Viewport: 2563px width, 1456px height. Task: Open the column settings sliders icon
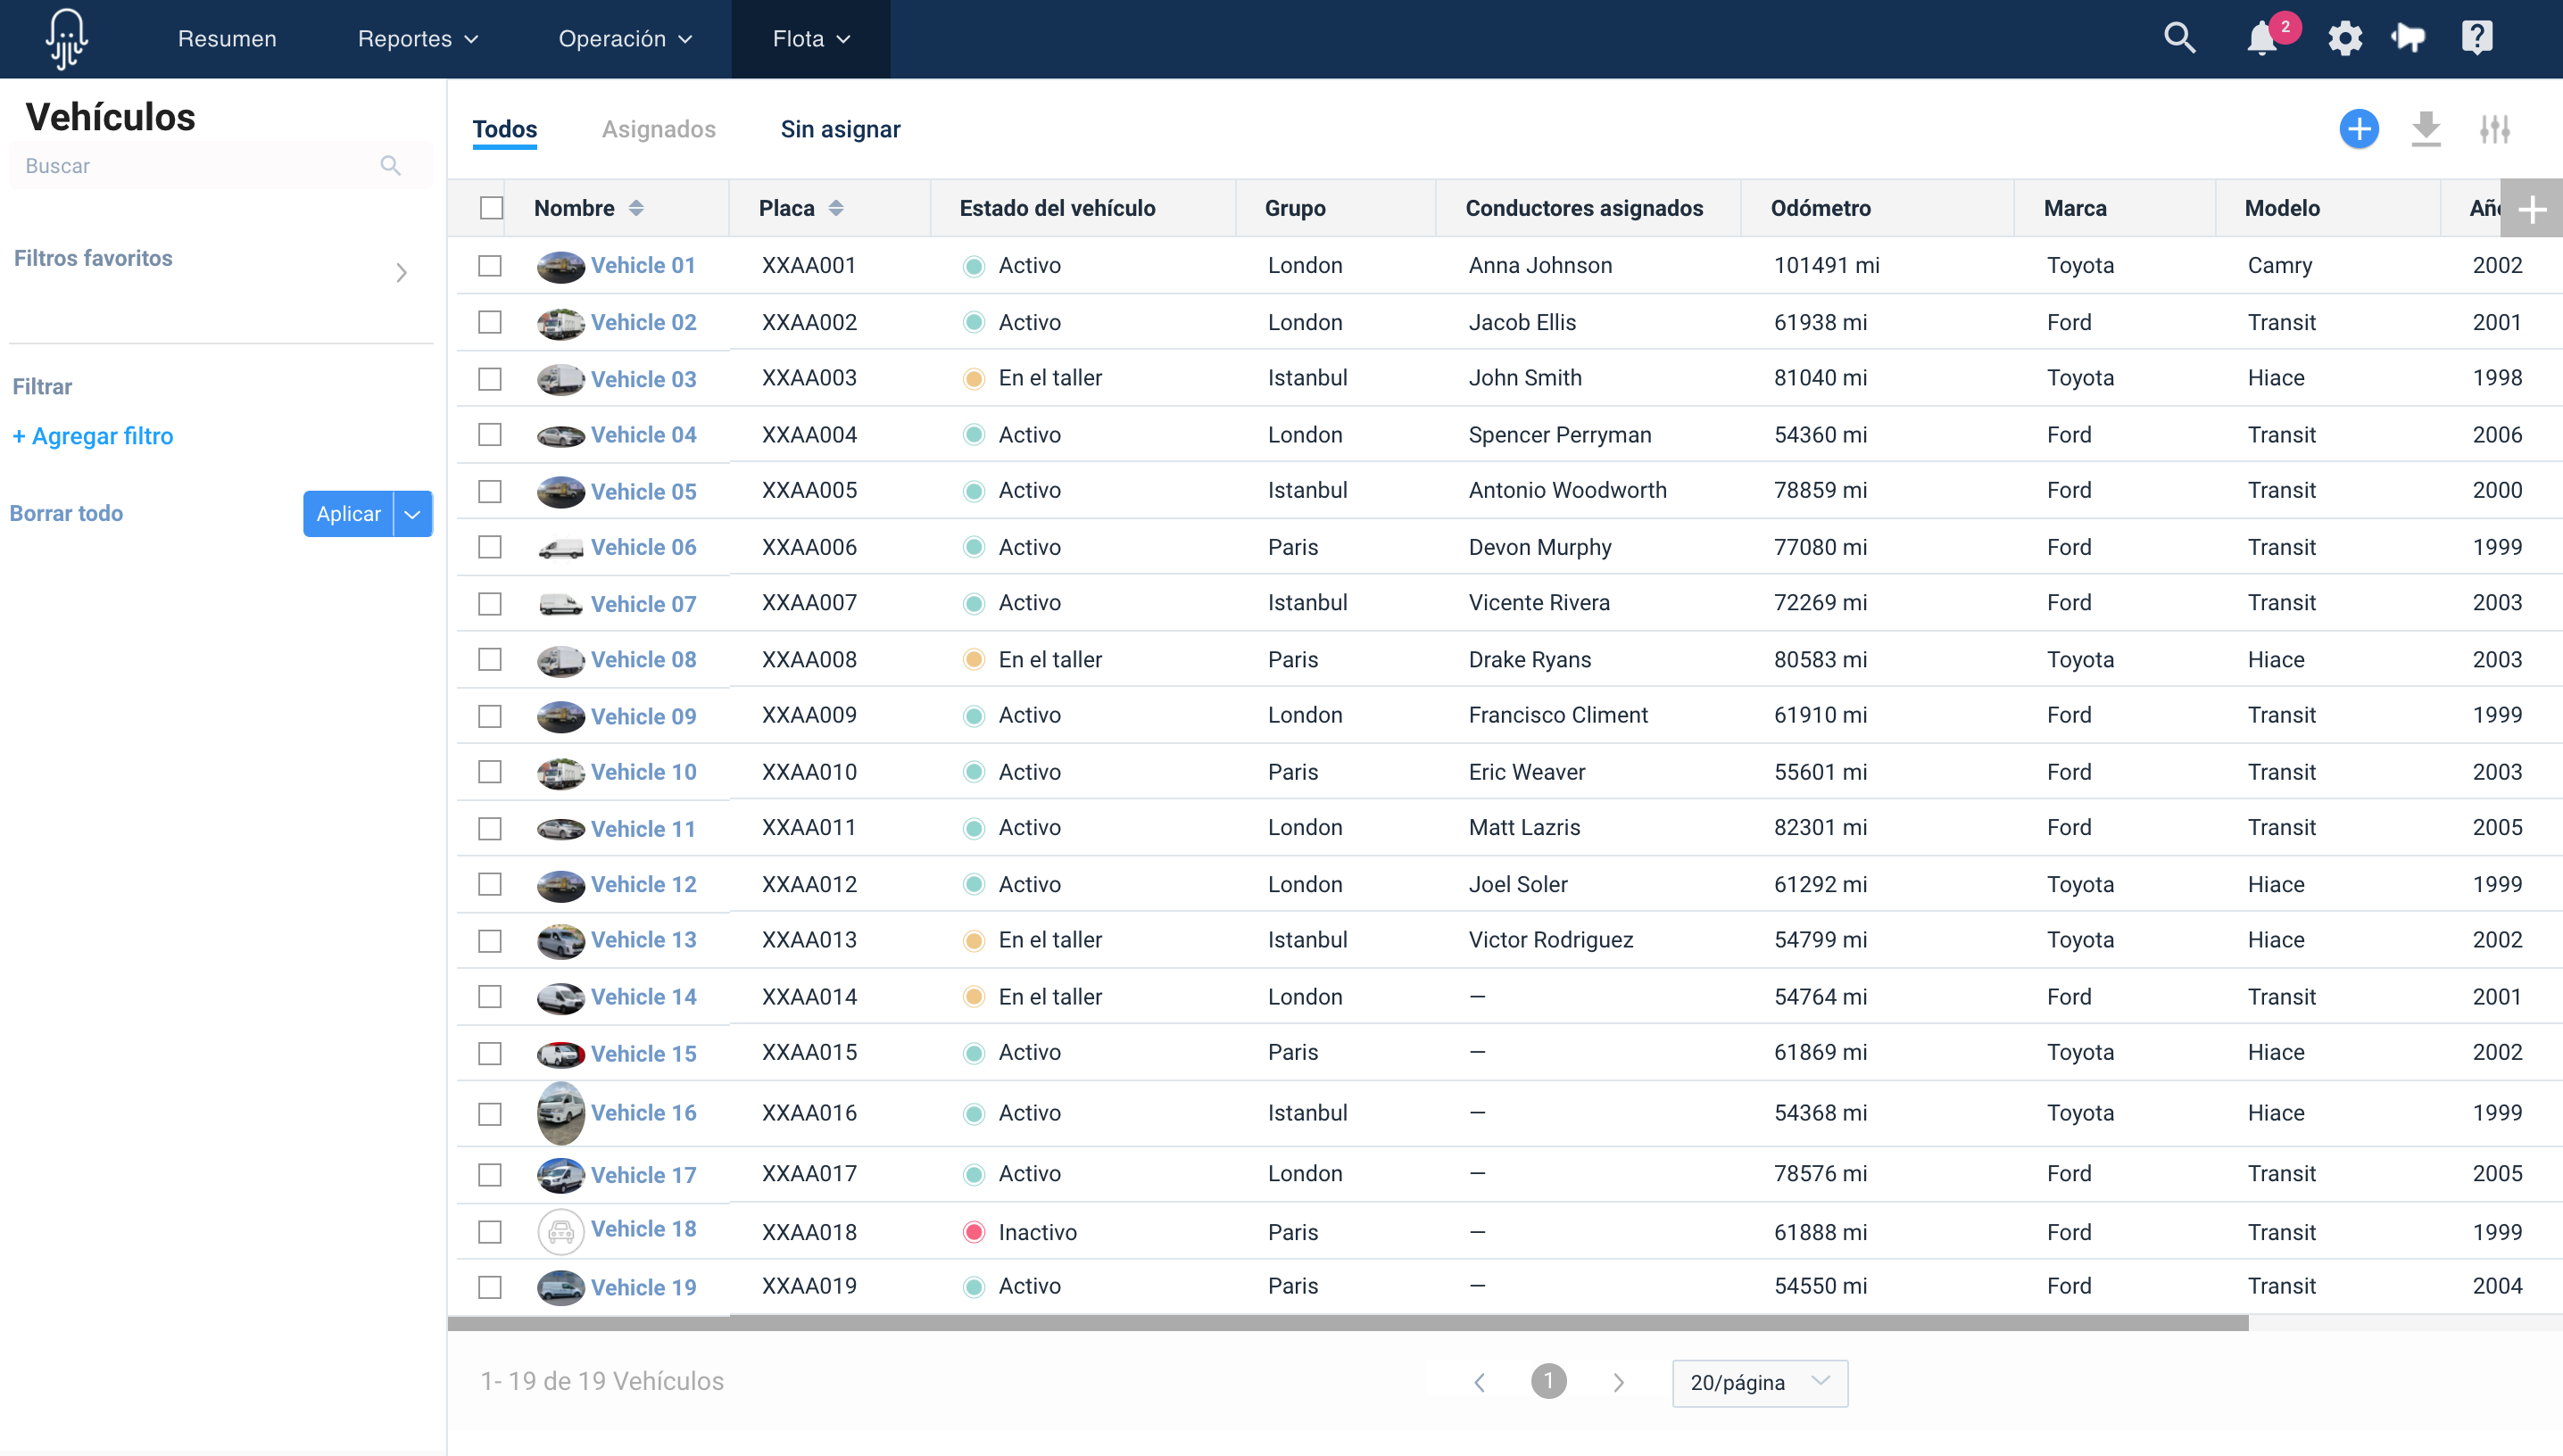2495,128
